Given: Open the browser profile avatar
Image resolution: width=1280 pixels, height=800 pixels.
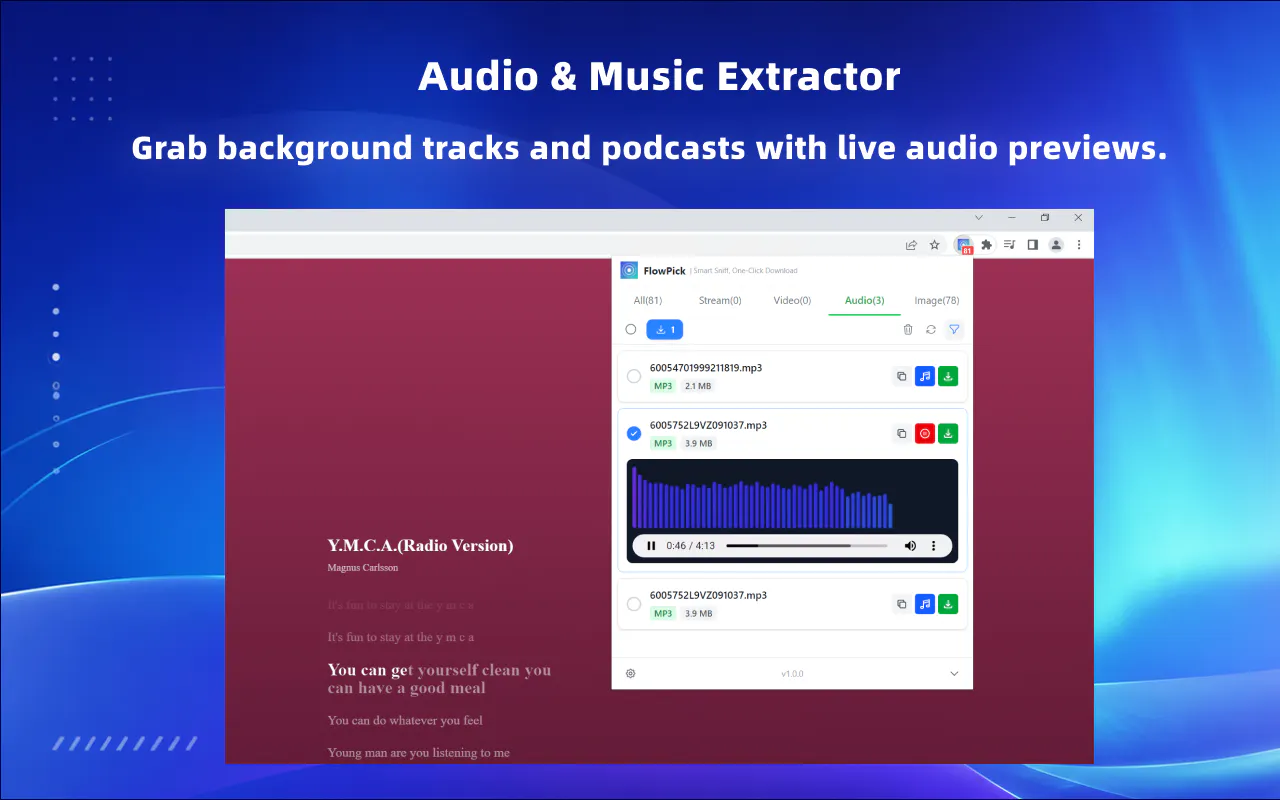Looking at the screenshot, I should click(1056, 244).
